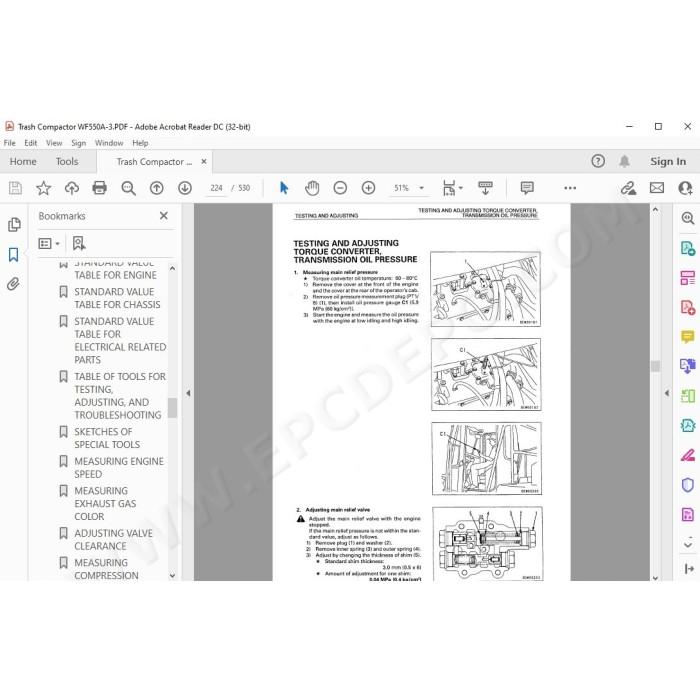Open bookmark MEASURING EXHAUST GAS COLOR
Image resolution: width=700 pixels, height=700 pixels.
105,504
